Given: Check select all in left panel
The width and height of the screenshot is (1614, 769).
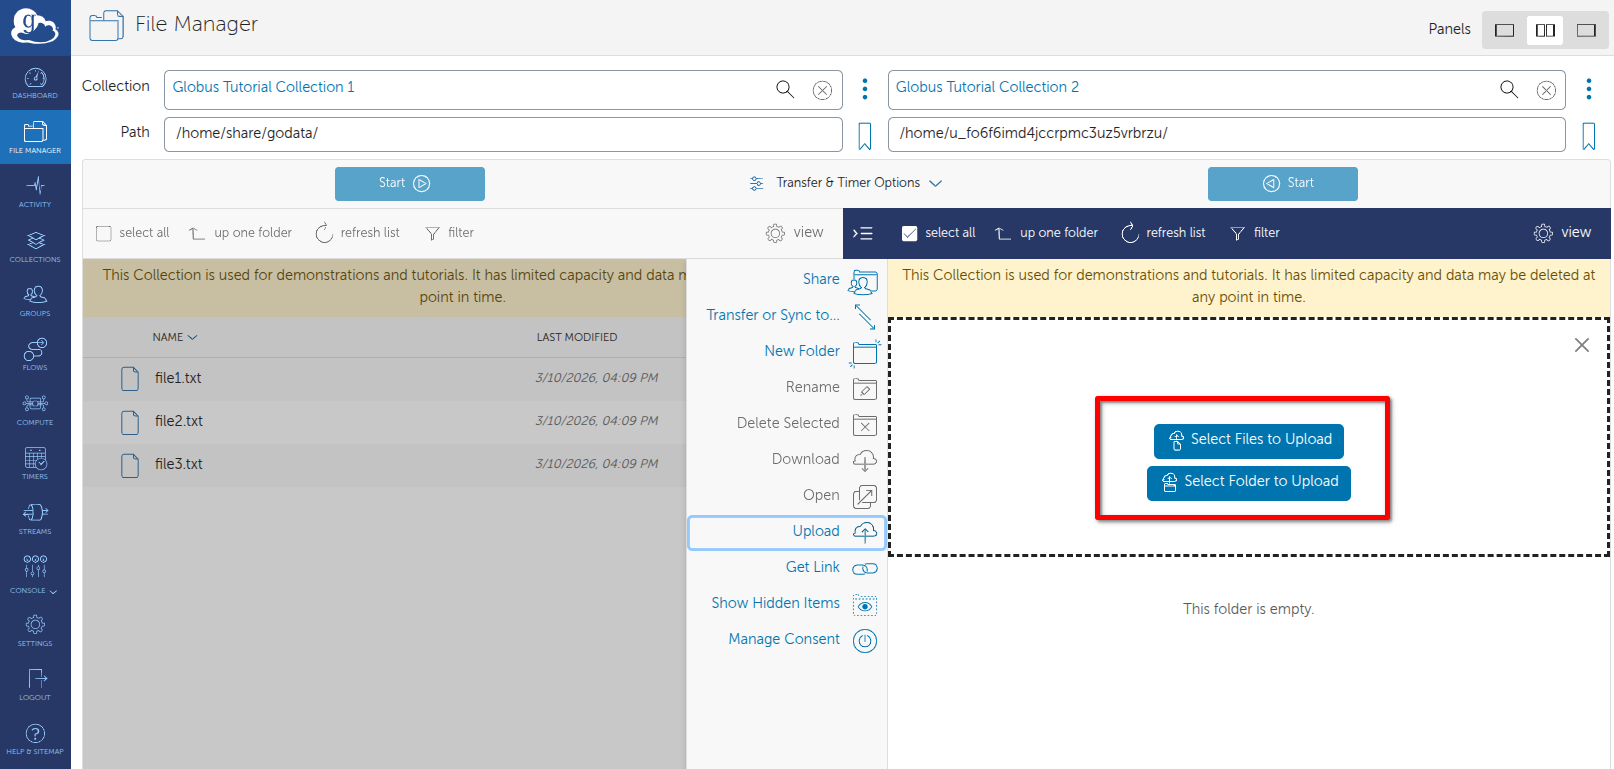Looking at the screenshot, I should tap(103, 233).
